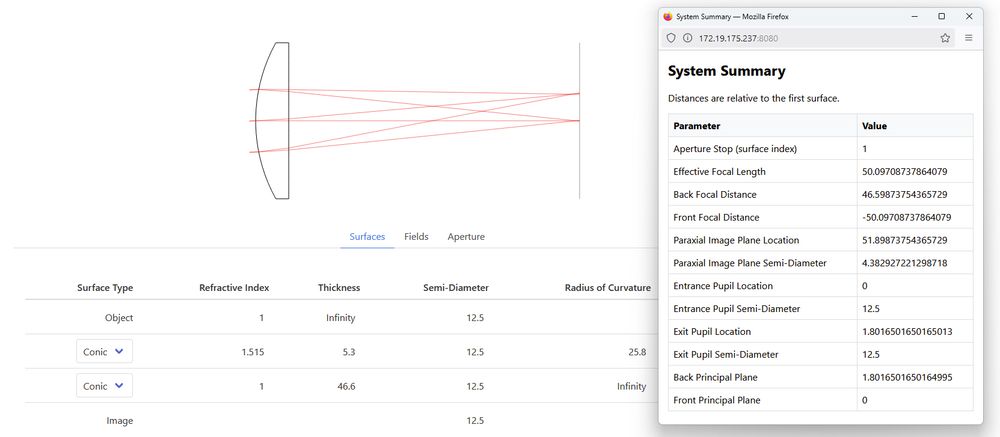Minimize the System Summary window

[915, 17]
